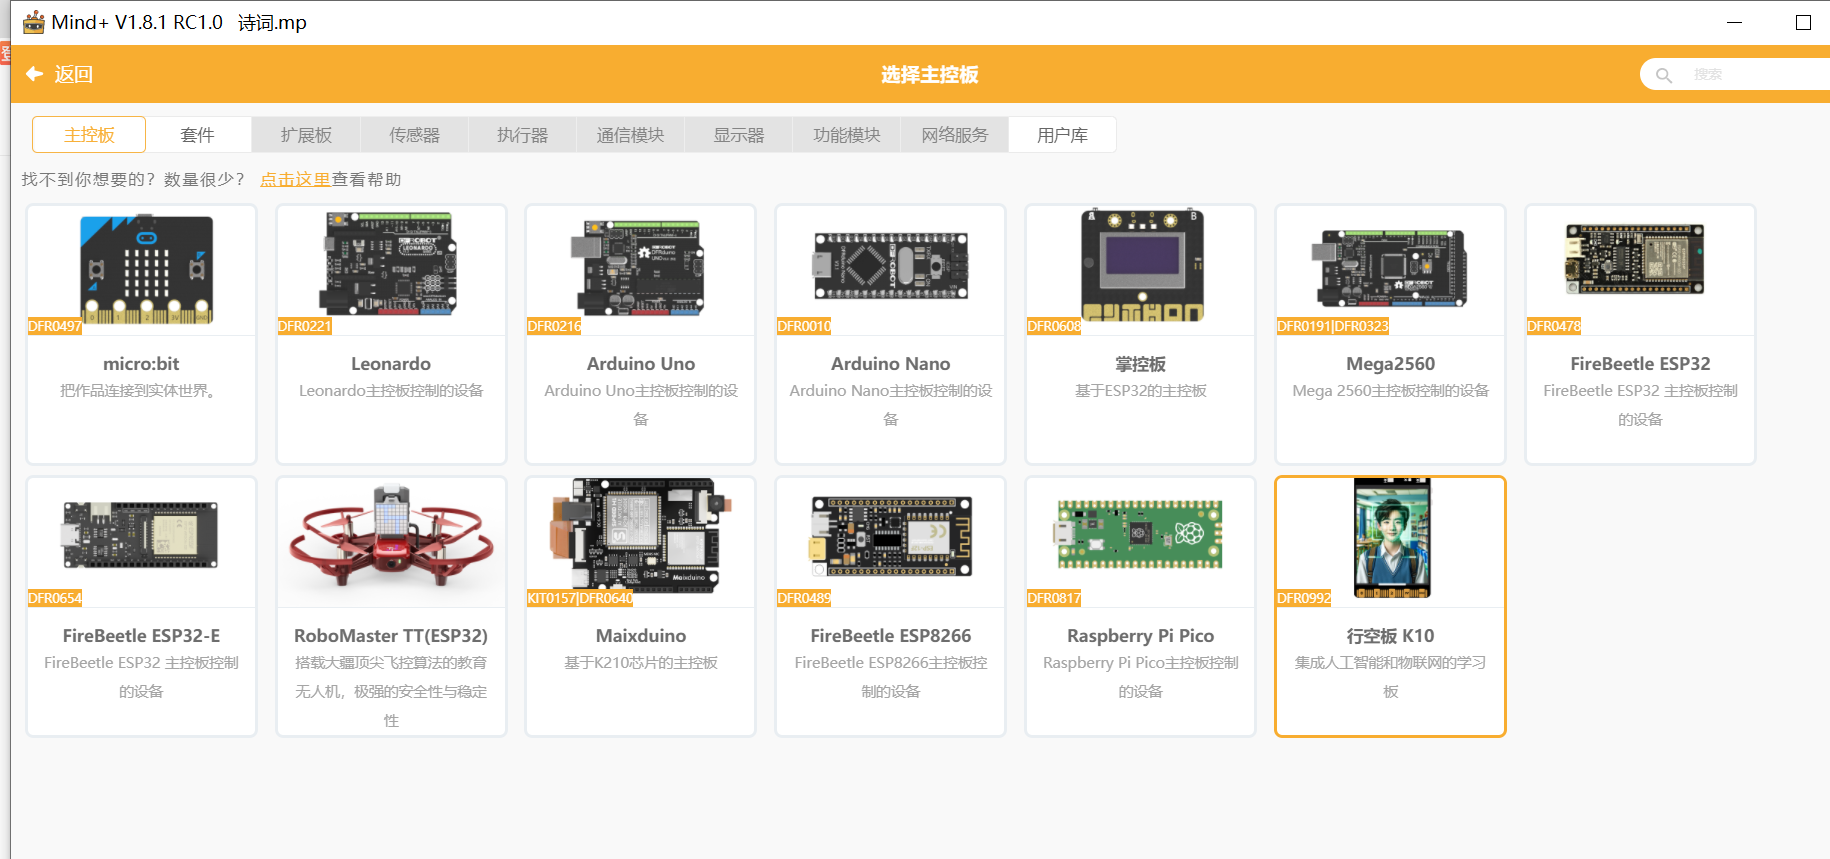Screen dimensions: 1830x859
Task: Click the 点击这里 help link
Action: pyautogui.click(x=295, y=179)
